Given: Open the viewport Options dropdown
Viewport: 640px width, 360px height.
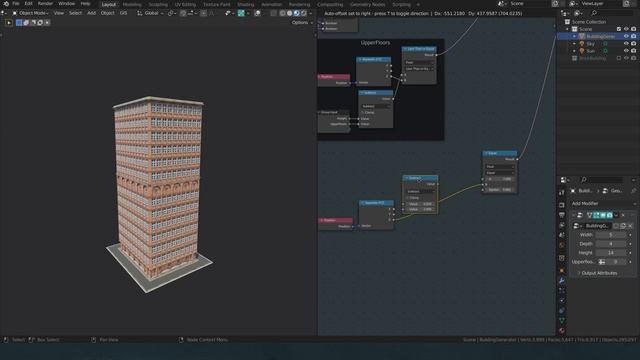Looking at the screenshot, I should (302, 22).
